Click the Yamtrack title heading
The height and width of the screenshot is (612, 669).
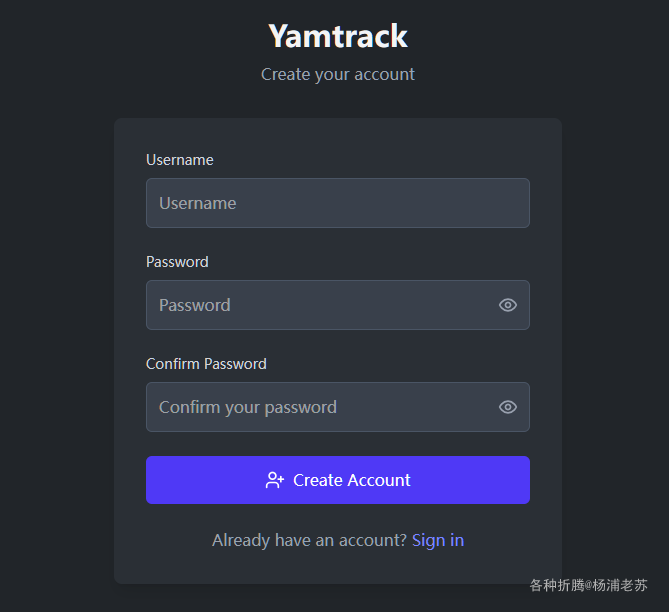coord(338,36)
